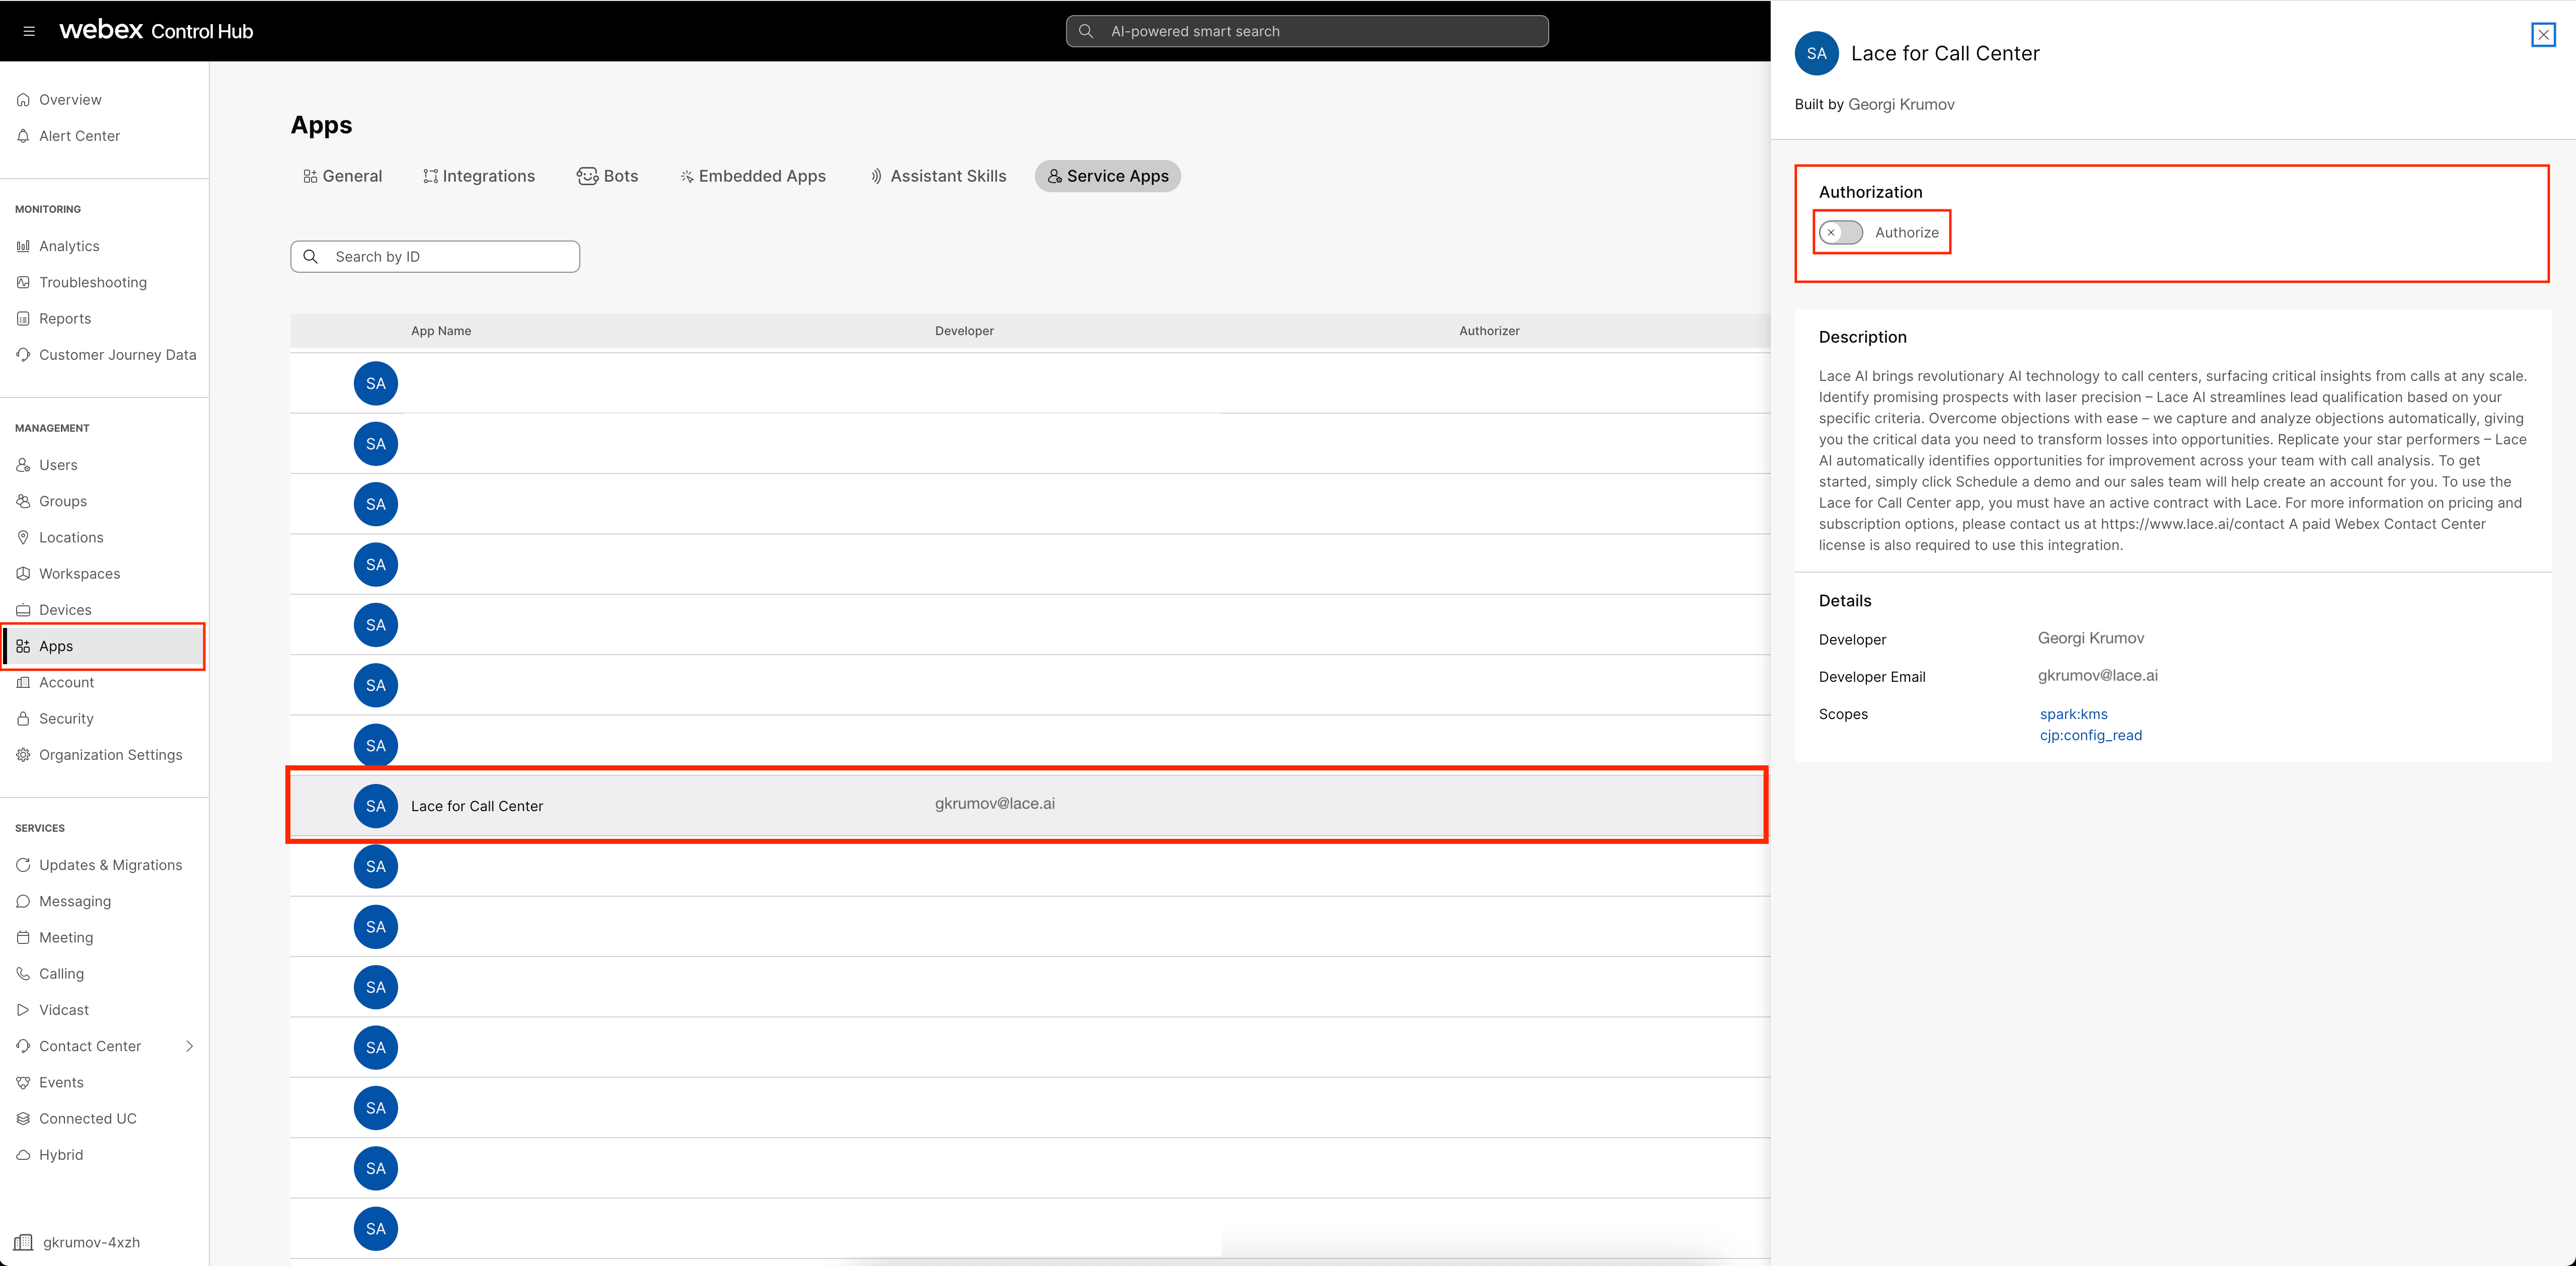
Task: Click the Built by Georgi Krumov text
Action: coord(1874,105)
